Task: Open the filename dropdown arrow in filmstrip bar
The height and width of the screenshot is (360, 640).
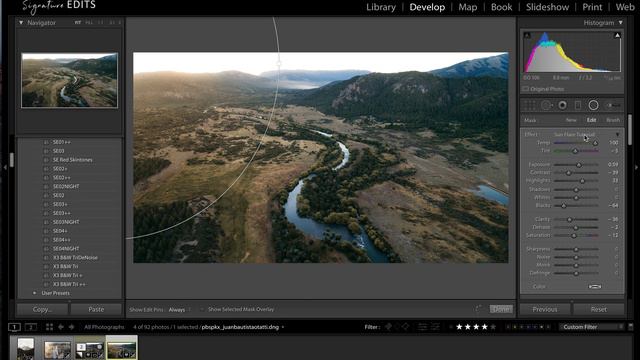Action: tap(282, 327)
